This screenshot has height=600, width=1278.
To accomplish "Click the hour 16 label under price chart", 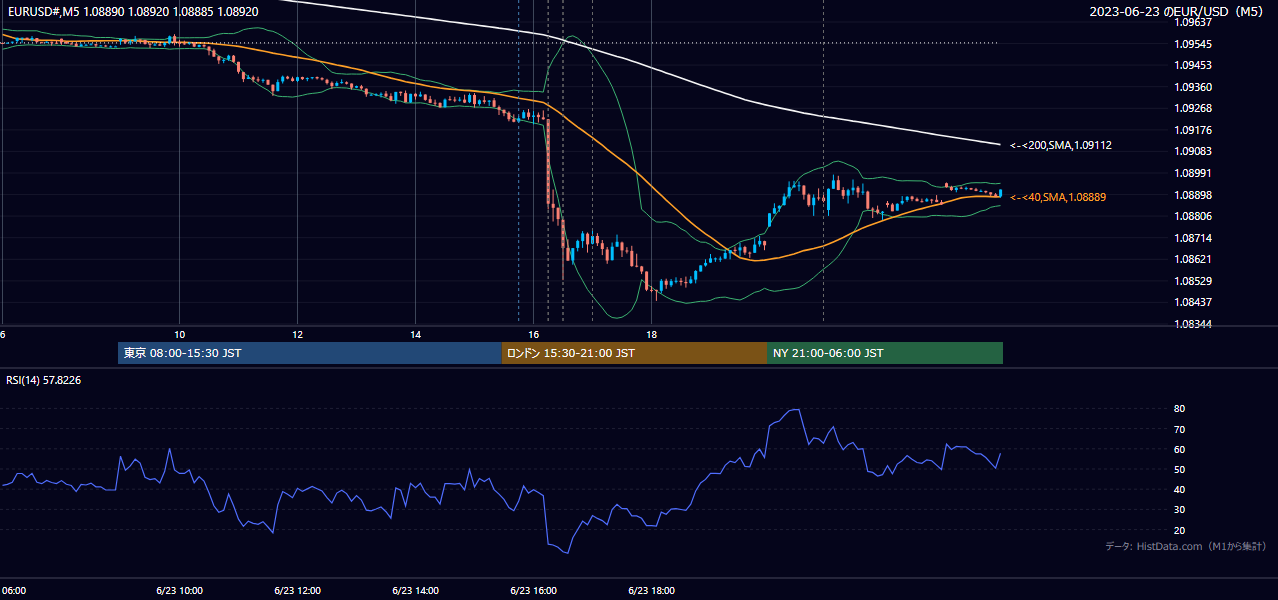I will [x=534, y=334].
